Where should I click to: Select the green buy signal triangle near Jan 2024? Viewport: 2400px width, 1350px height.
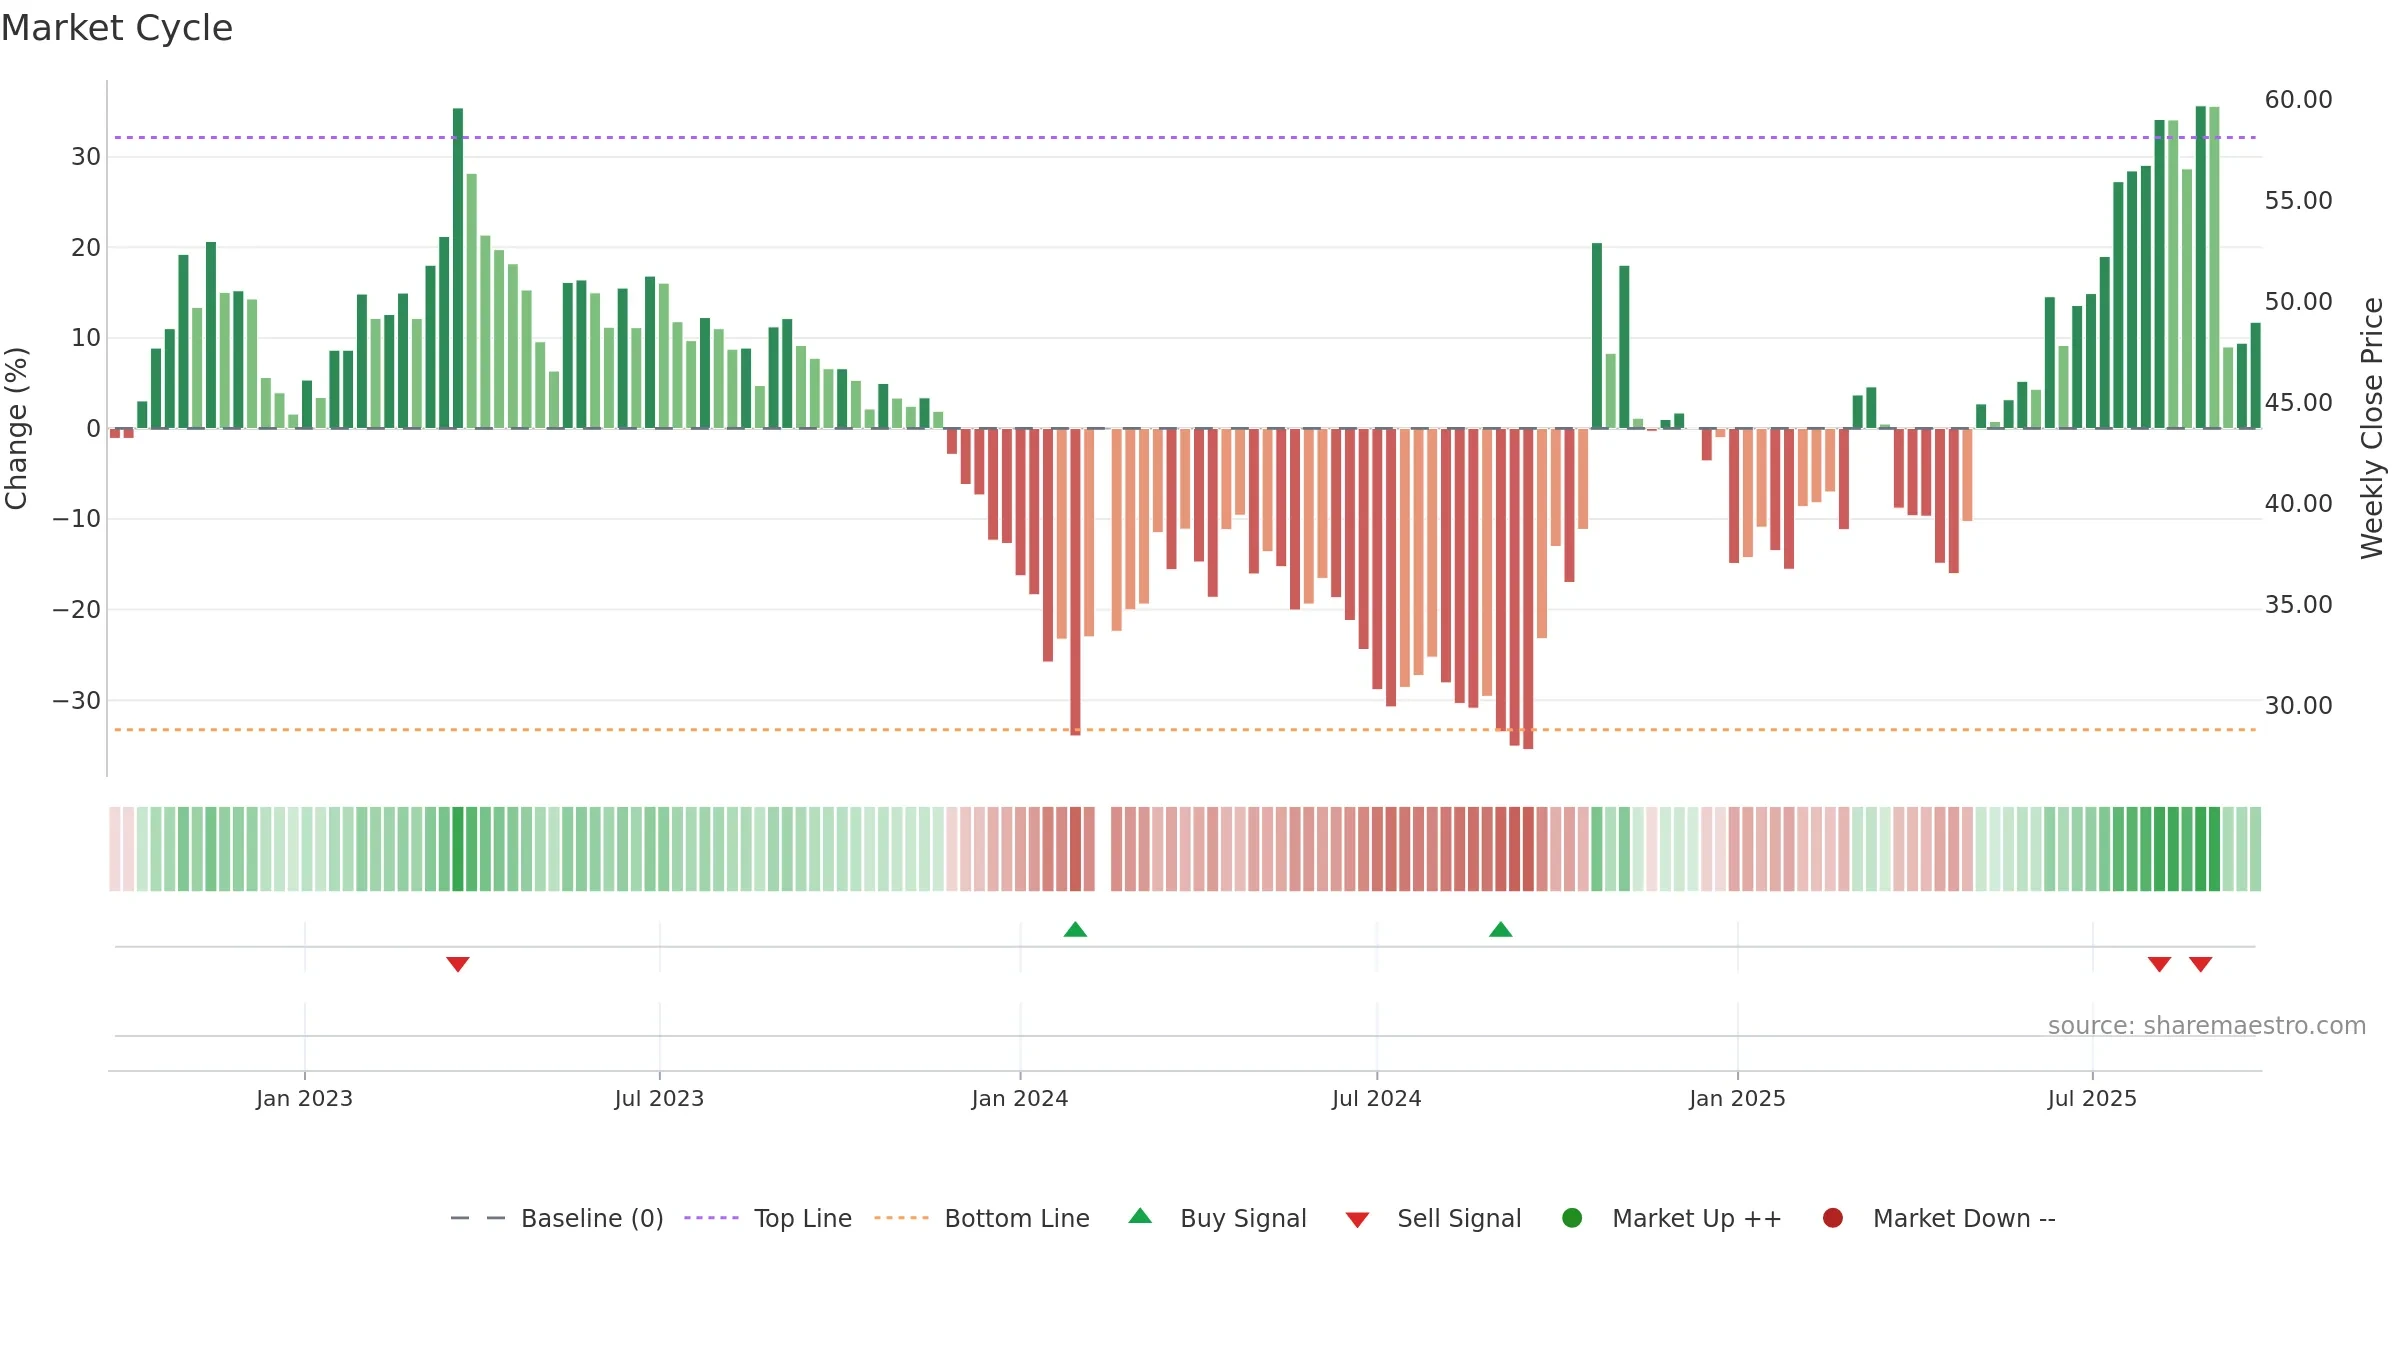pos(1075,929)
